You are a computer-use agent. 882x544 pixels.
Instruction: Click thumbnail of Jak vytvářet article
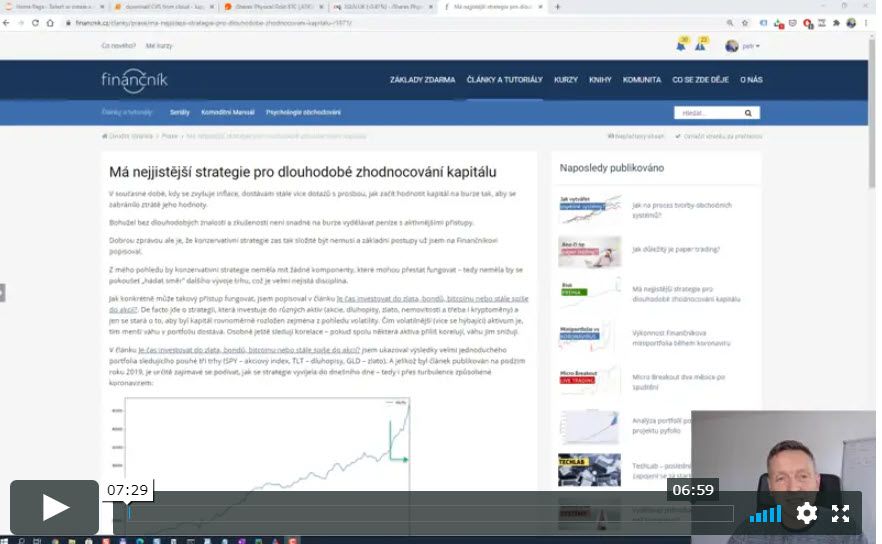click(x=590, y=209)
